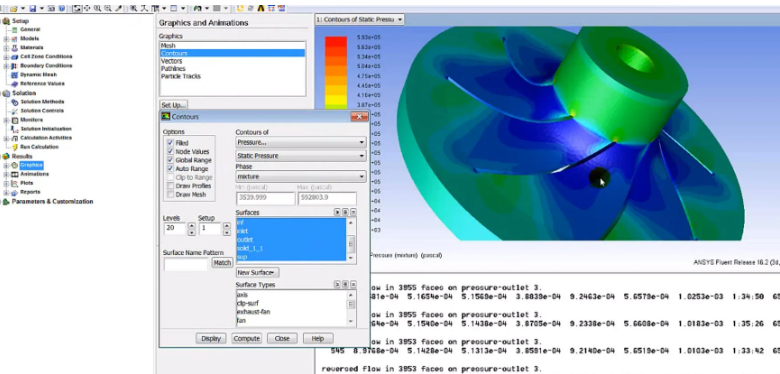
Task: Click the Set Up... button
Action: click(x=174, y=105)
